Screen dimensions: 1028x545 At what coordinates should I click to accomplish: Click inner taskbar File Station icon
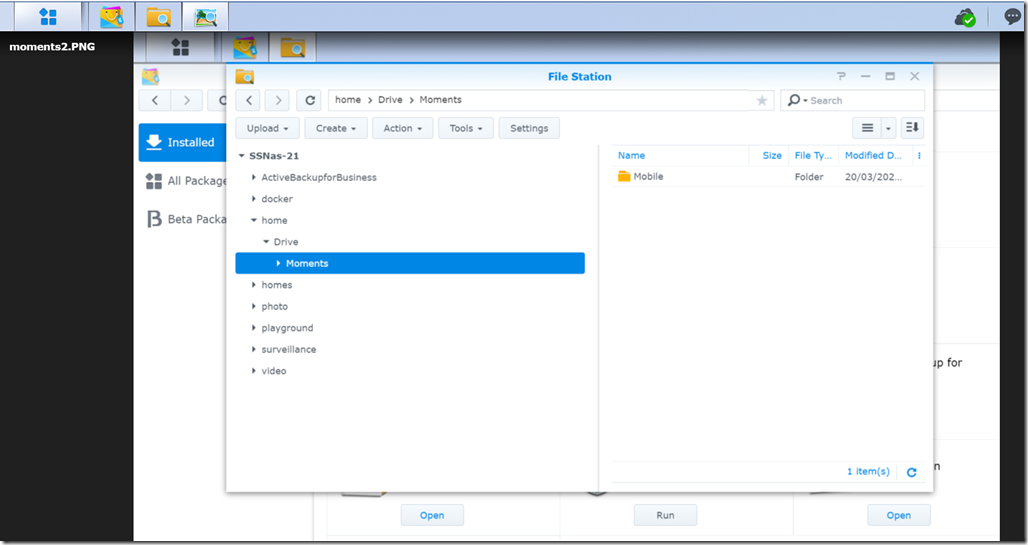[x=292, y=47]
